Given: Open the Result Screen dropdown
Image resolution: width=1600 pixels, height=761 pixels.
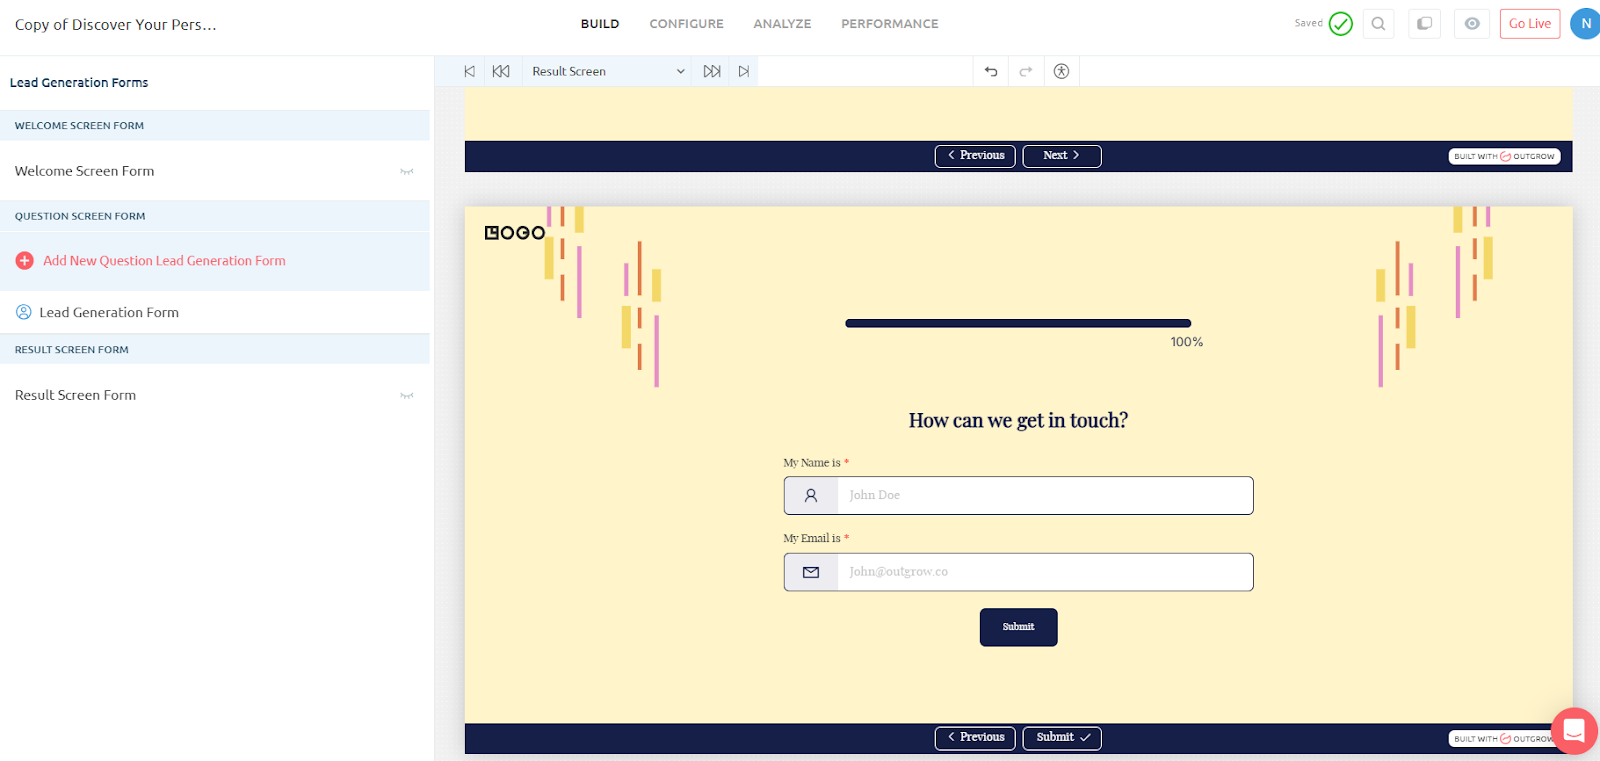Looking at the screenshot, I should pos(607,71).
